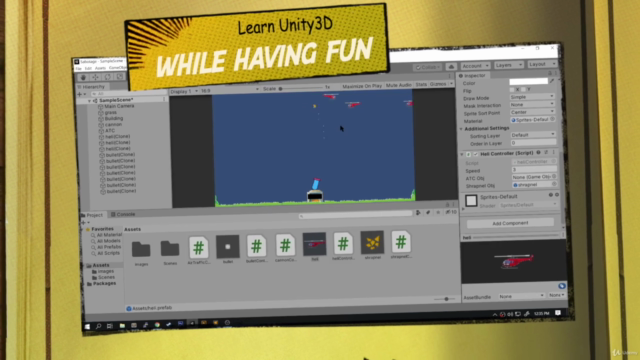Viewport: 640px width, 360px height.
Task: Open File Explorer from the taskbar
Action: click(122, 325)
